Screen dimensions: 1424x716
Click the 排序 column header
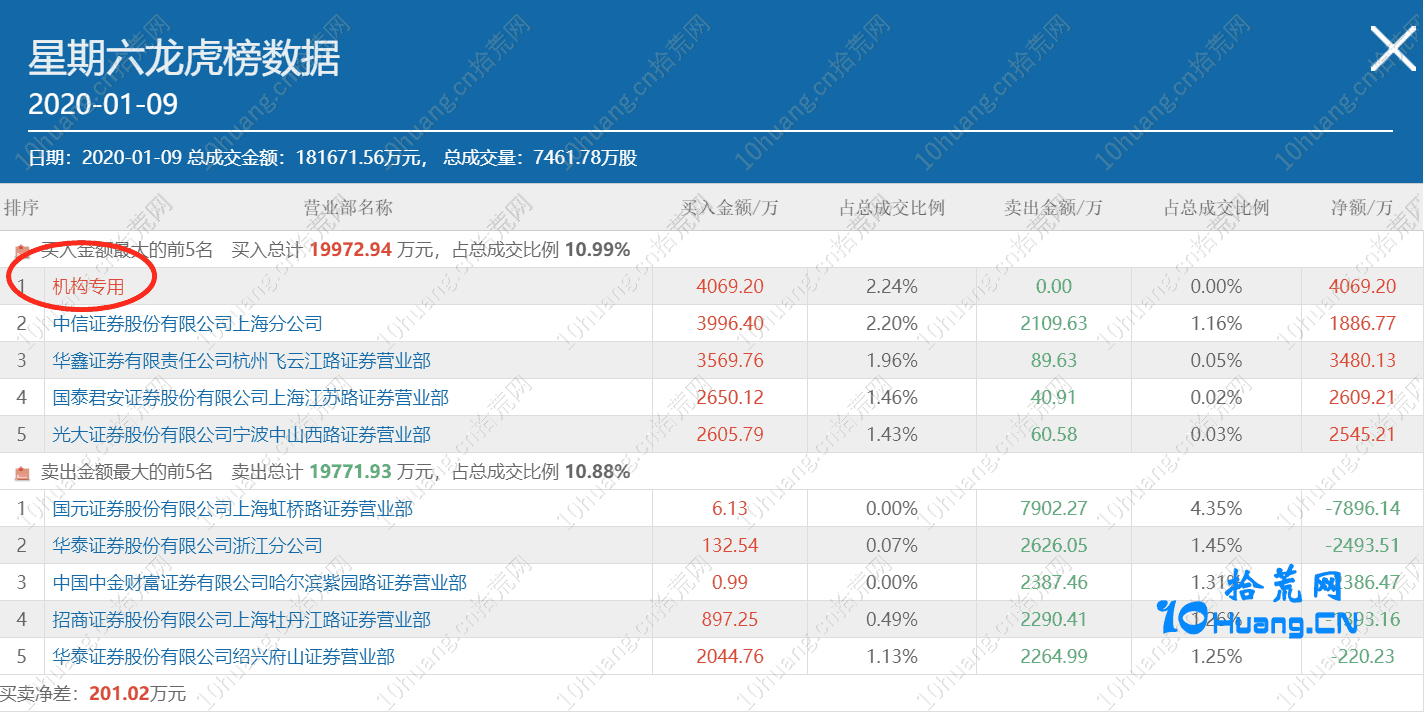[21, 208]
